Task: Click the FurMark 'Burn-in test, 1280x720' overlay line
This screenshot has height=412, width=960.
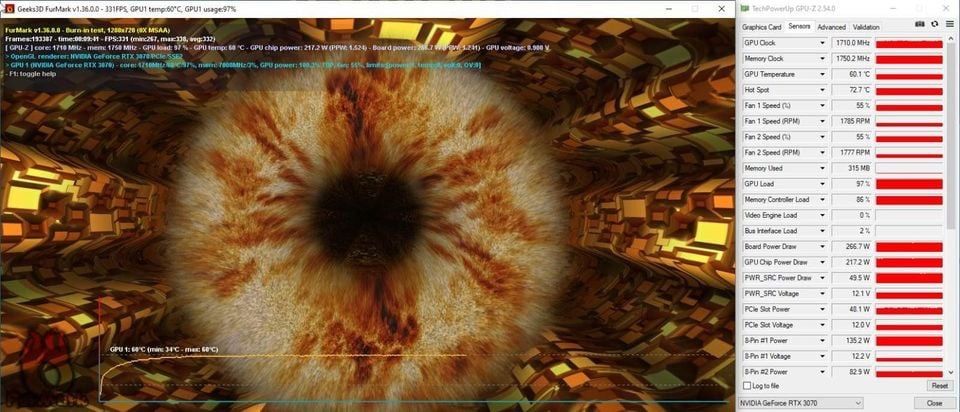Action: coord(86,29)
